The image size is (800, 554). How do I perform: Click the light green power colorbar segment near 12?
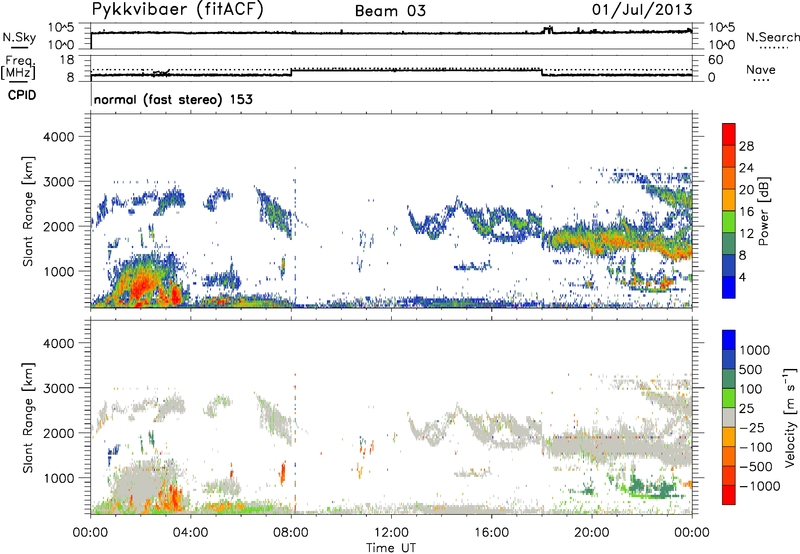(x=729, y=221)
